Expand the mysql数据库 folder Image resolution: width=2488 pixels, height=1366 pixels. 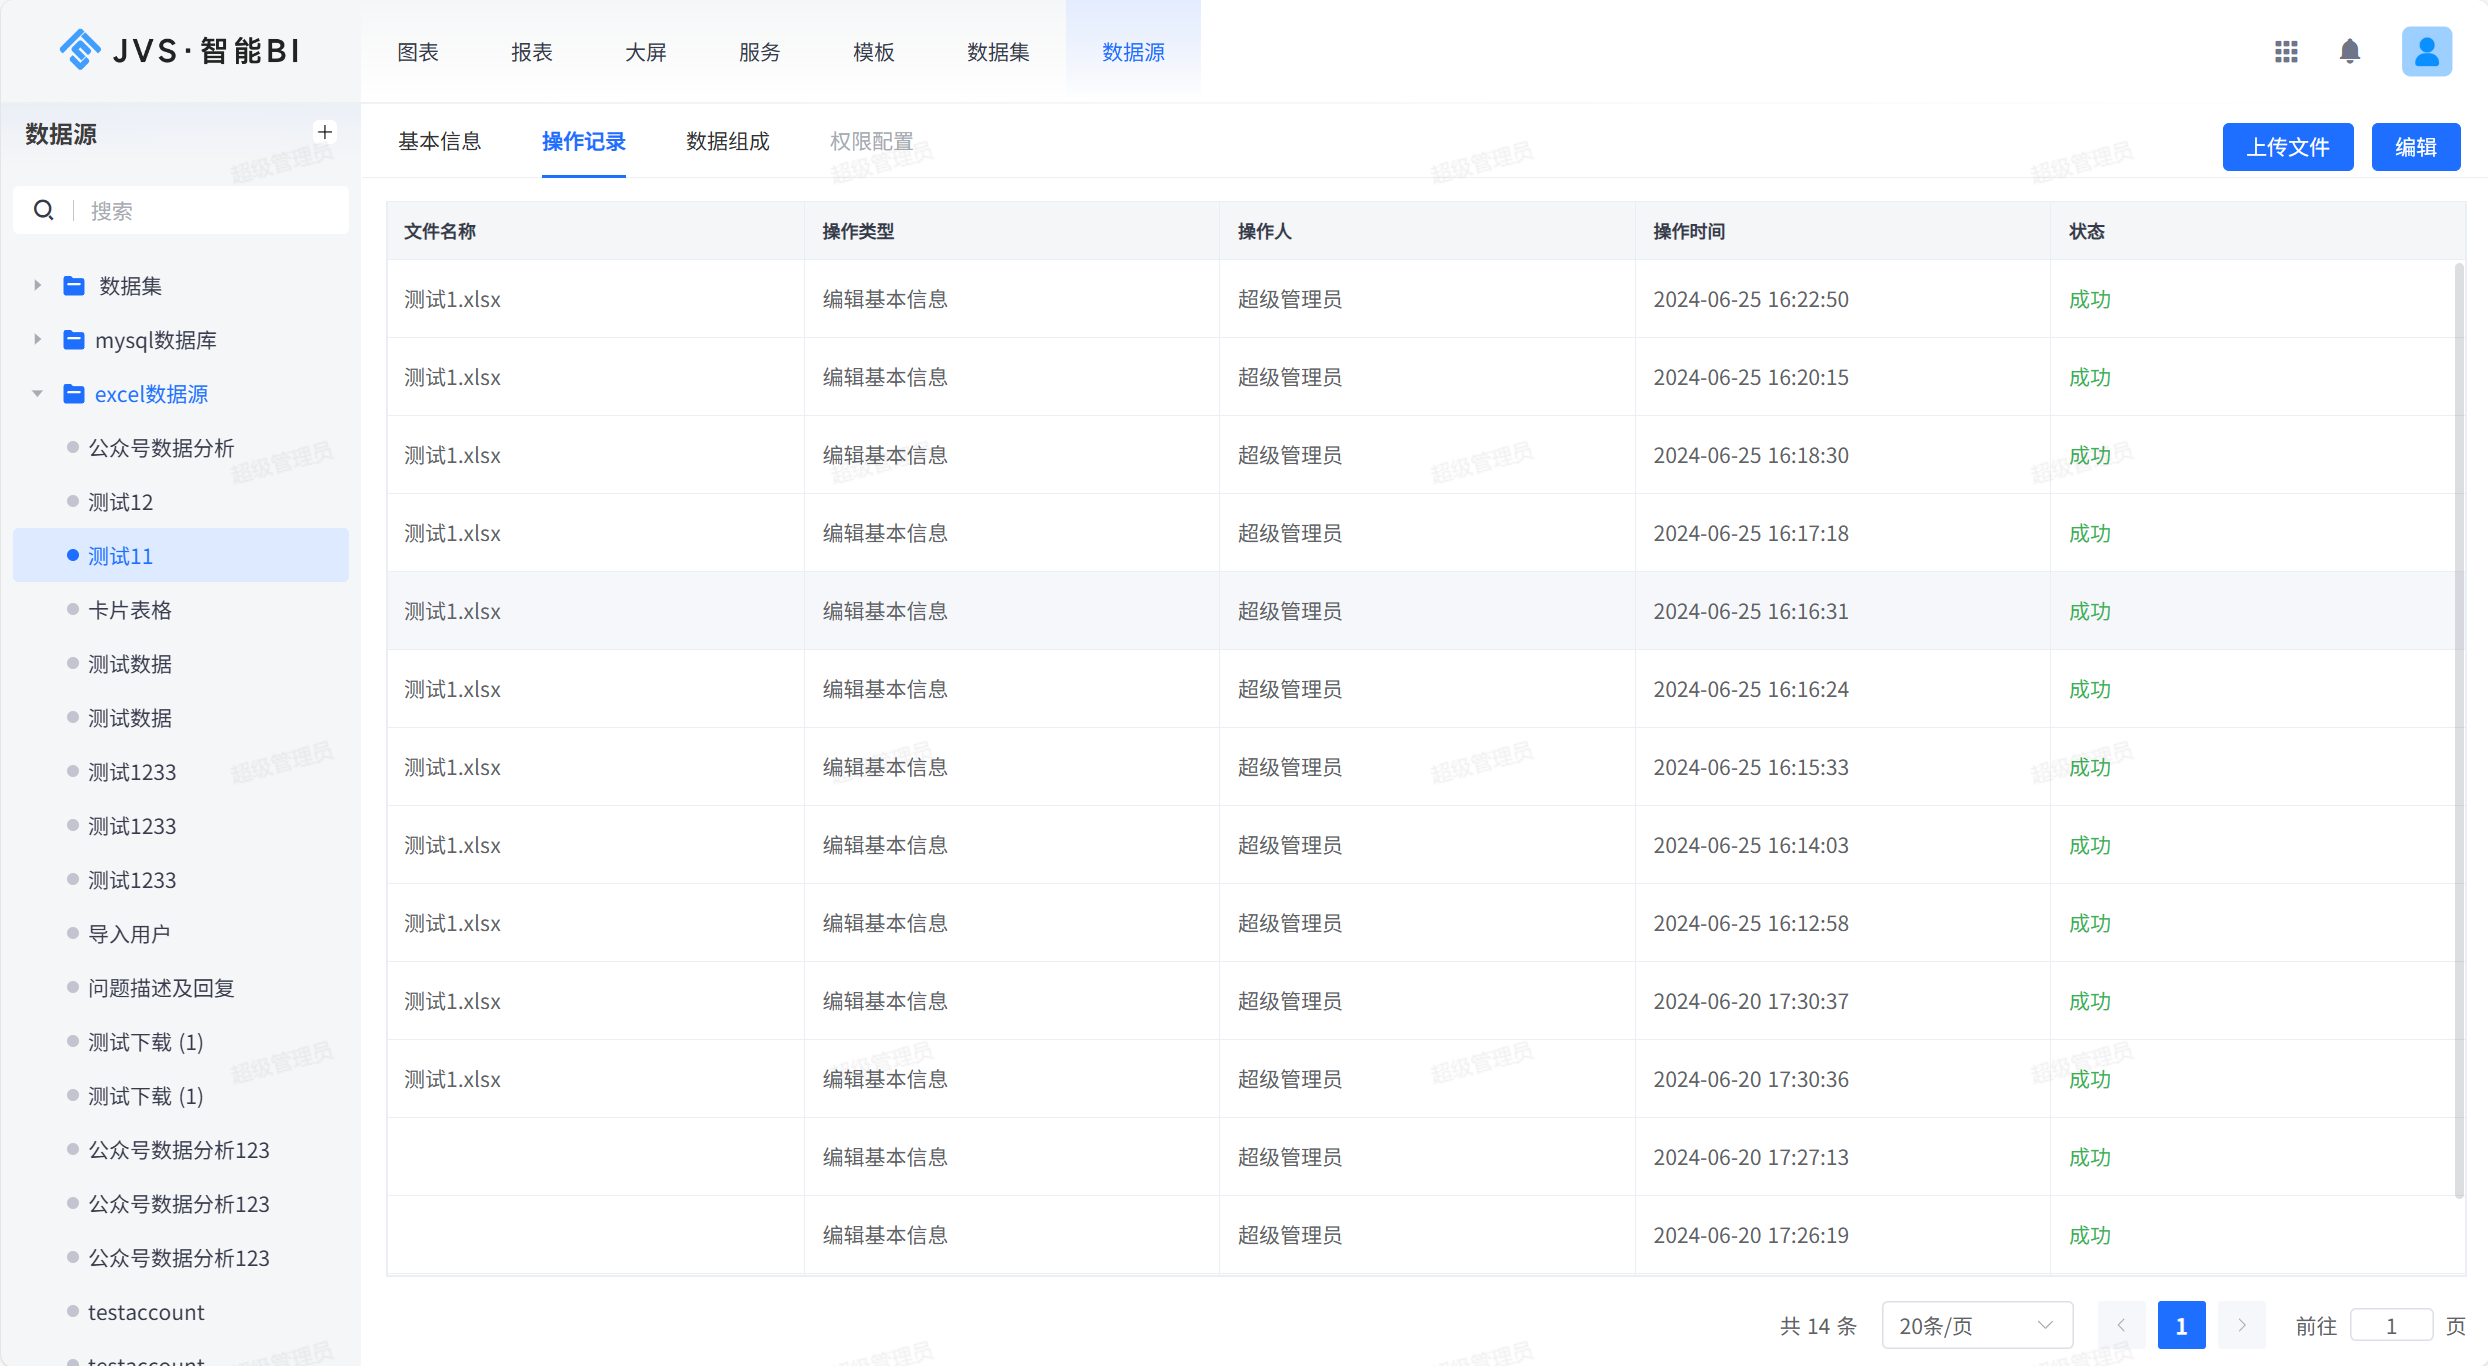click(x=37, y=340)
